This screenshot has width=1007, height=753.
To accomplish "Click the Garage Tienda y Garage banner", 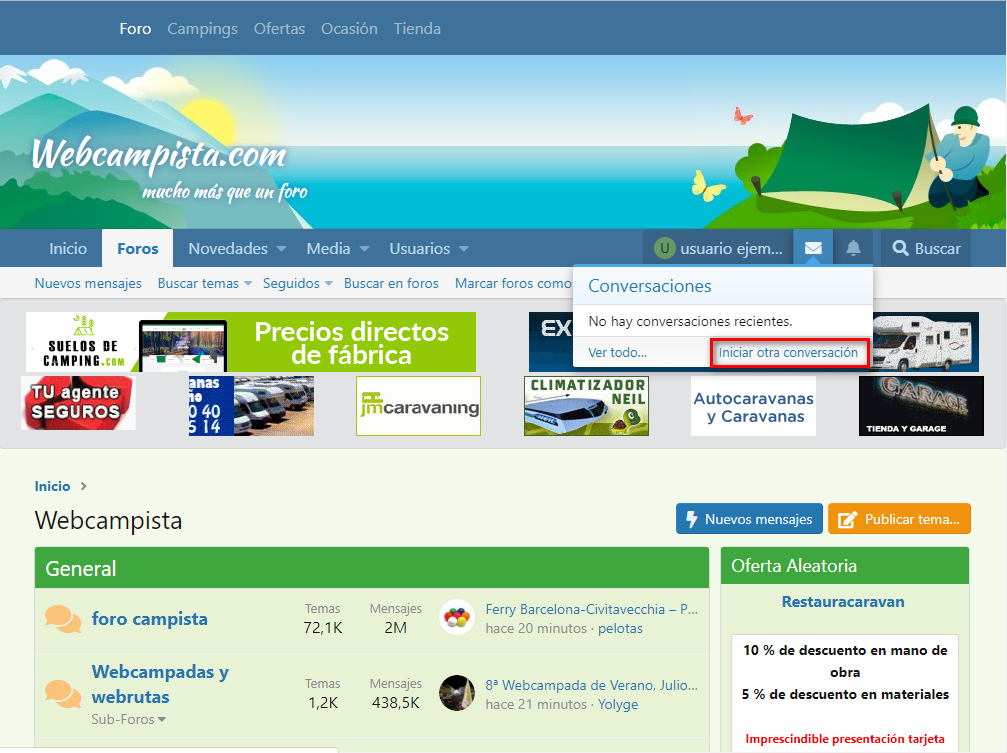I will (x=921, y=405).
